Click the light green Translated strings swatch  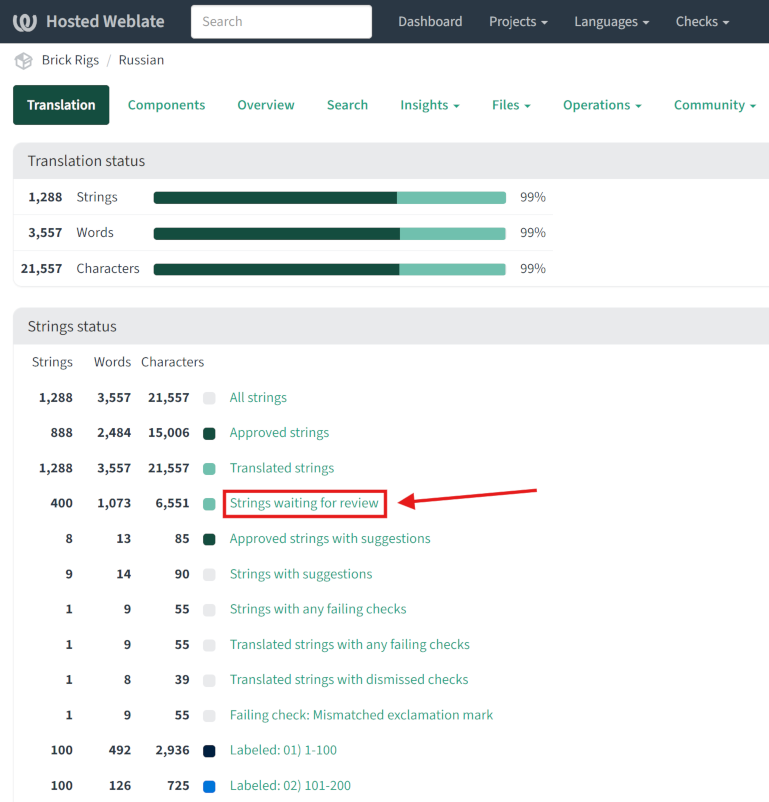[209, 469]
